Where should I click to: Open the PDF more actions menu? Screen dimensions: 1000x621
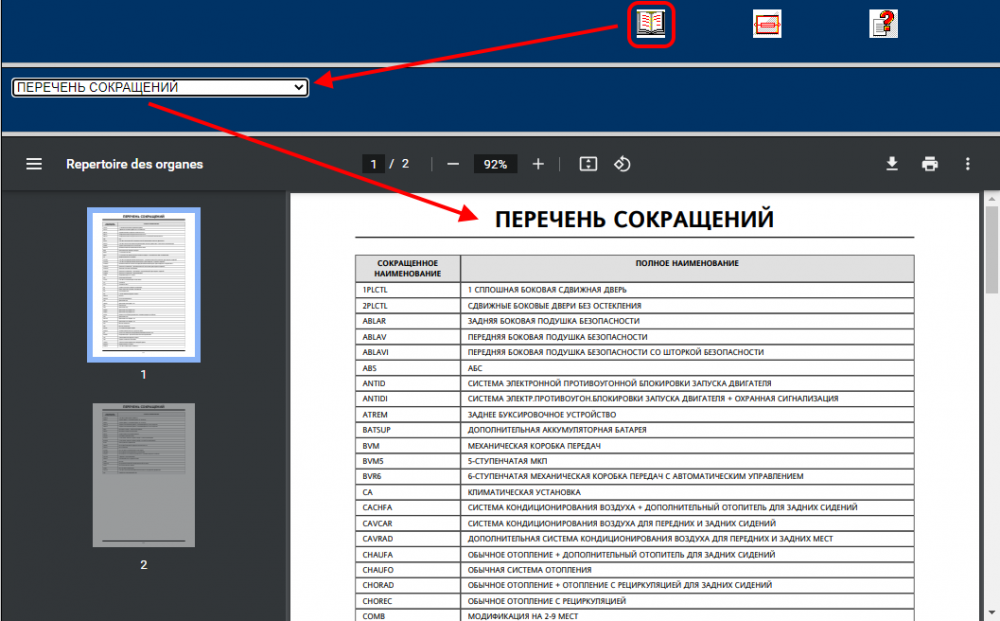967,164
